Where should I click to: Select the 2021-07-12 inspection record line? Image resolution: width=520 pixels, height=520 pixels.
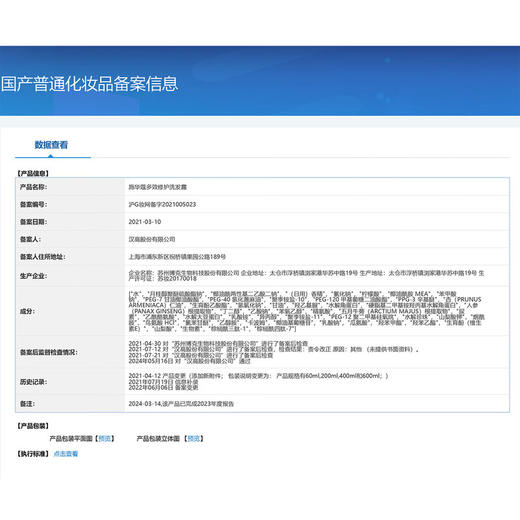click(273, 349)
